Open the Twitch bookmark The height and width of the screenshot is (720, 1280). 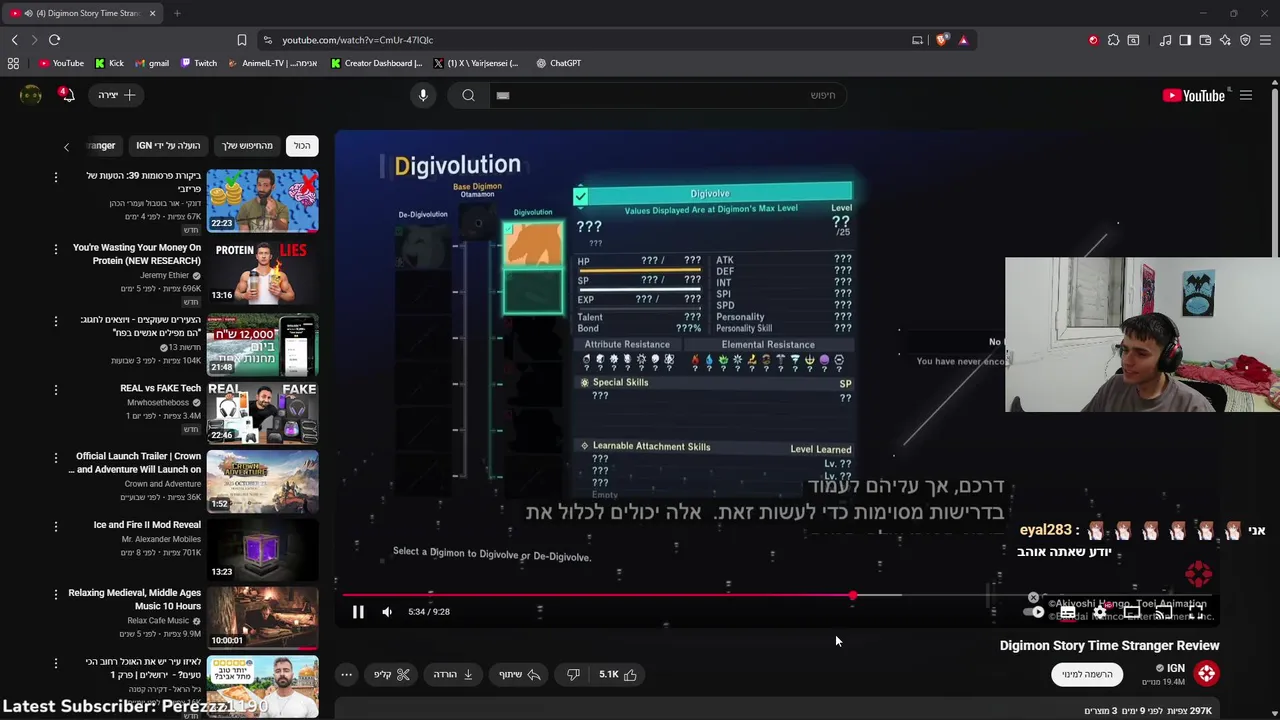[198, 63]
